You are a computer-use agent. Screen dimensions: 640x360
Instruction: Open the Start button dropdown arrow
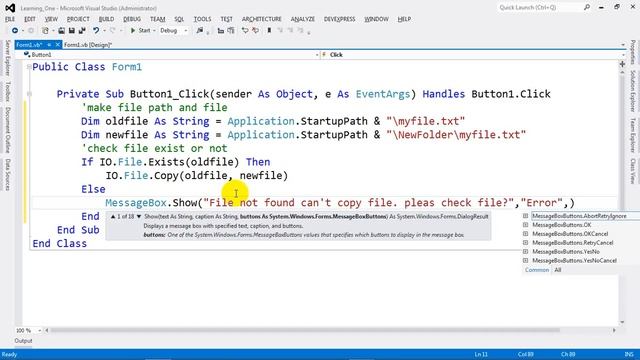pyautogui.click(x=154, y=31)
